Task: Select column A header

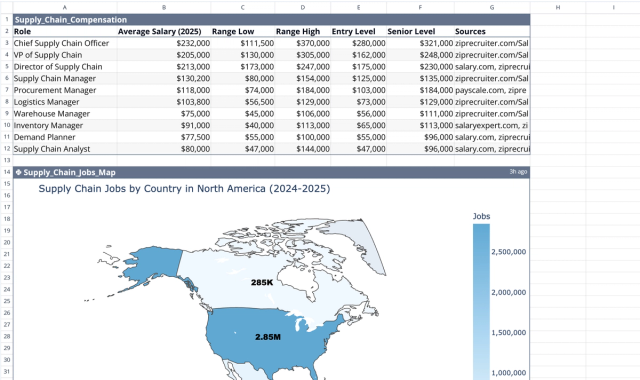Action: (65, 7)
